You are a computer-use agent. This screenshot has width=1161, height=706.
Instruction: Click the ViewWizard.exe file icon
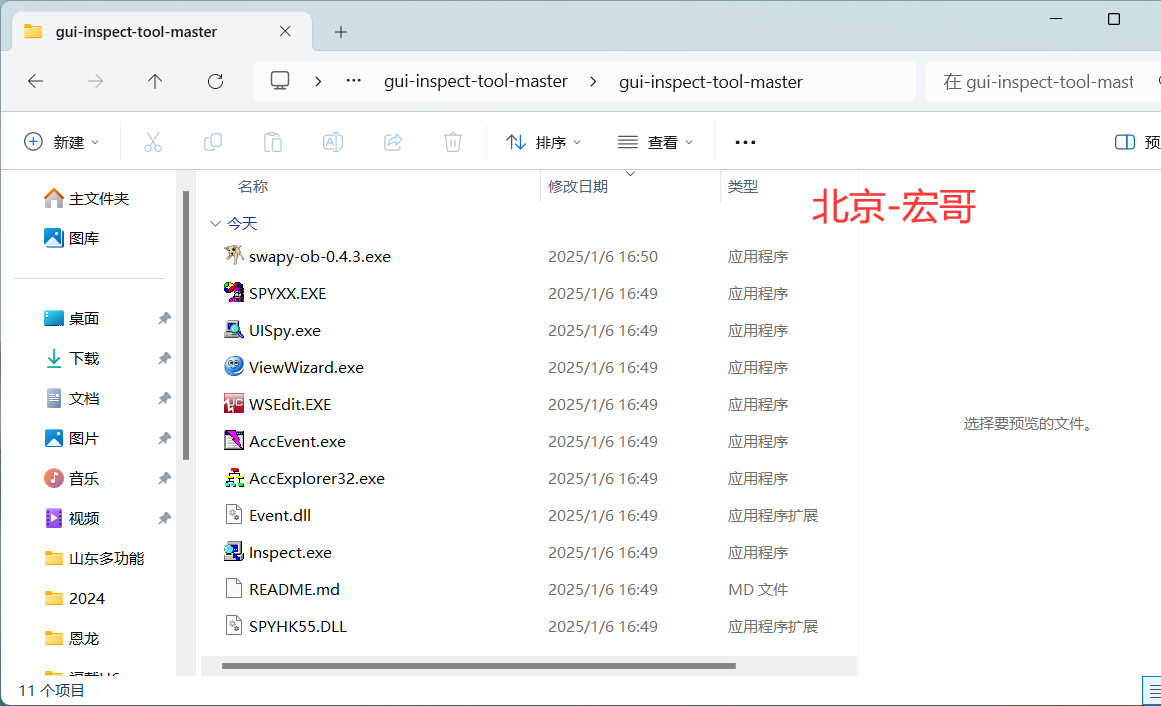pos(234,366)
